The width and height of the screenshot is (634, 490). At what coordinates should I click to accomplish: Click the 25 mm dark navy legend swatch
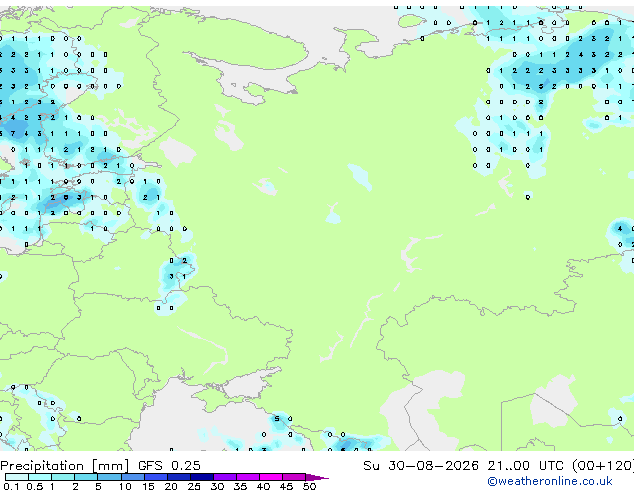201,477
